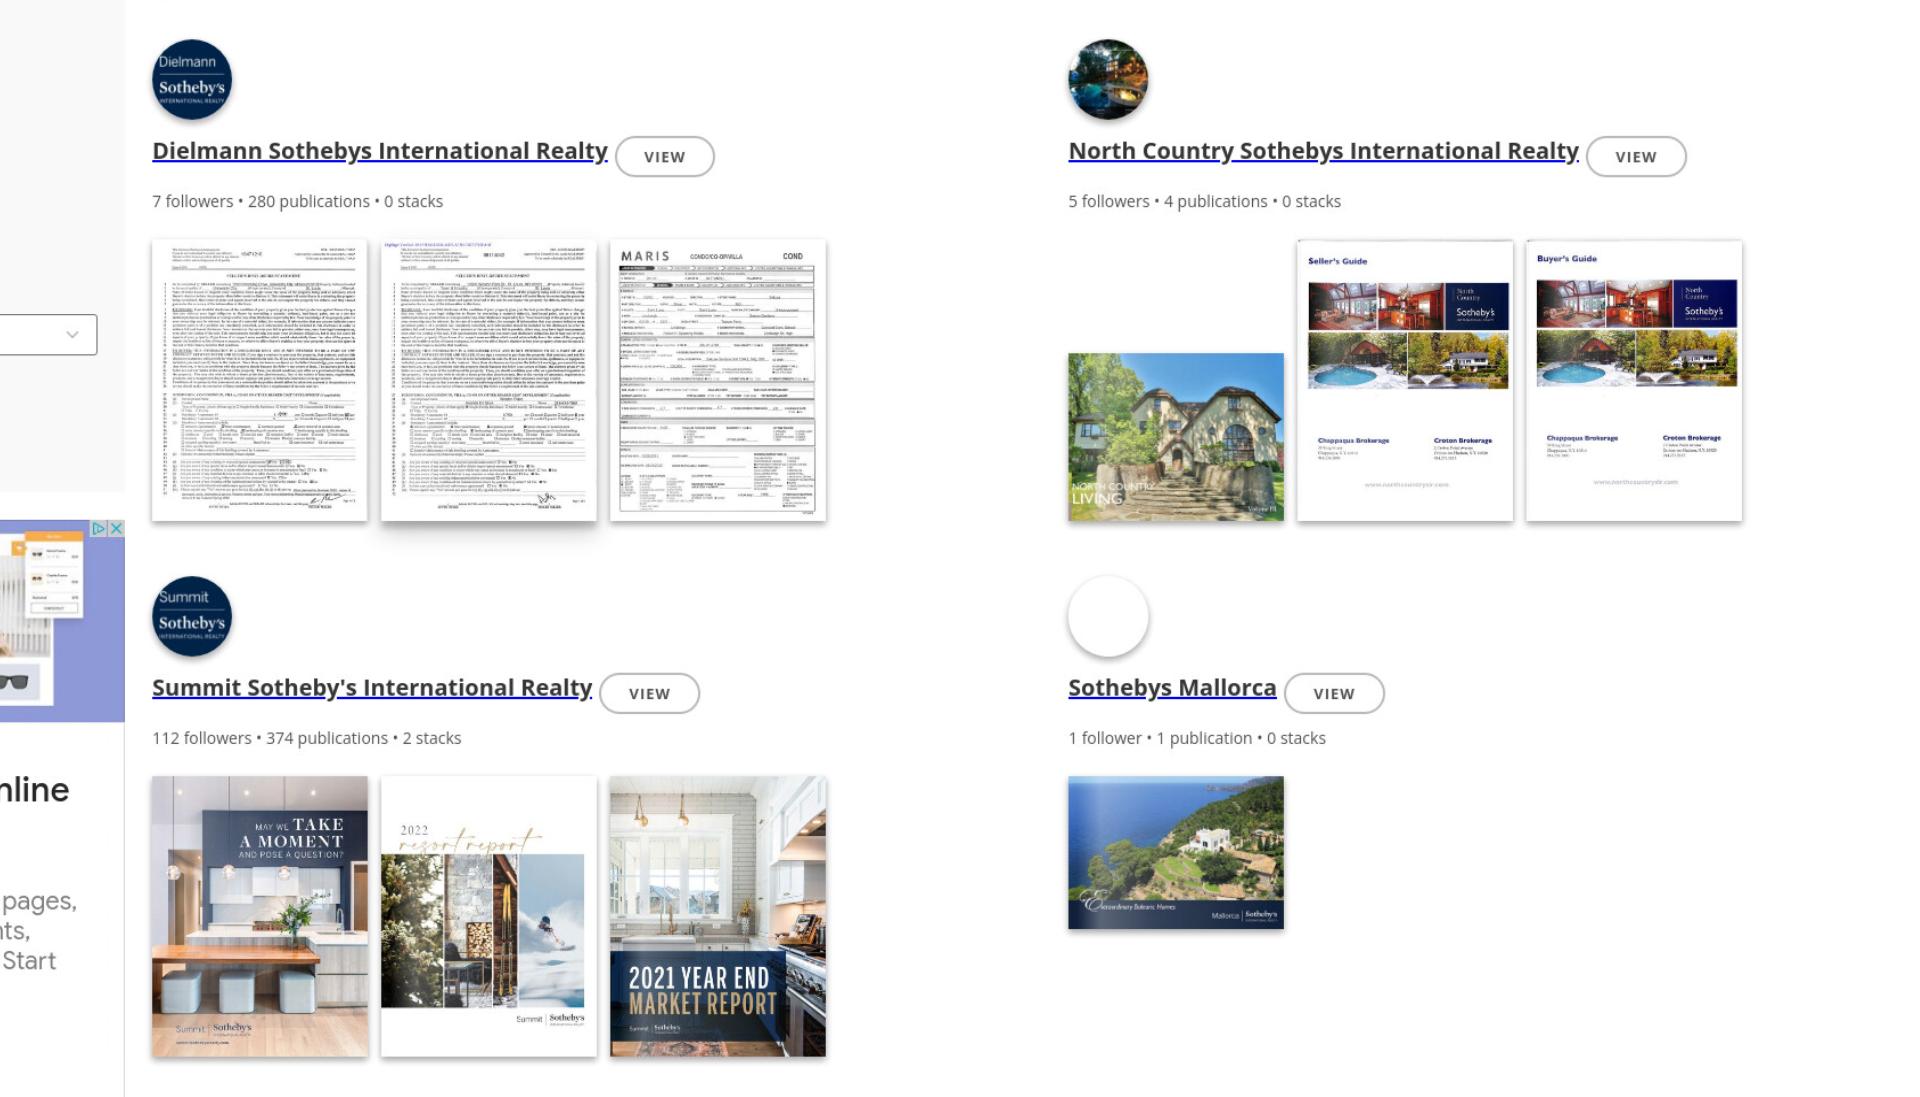Click '112 followers • 374 publications • 2 stacks' text
The width and height of the screenshot is (1920, 1097).
306,739
